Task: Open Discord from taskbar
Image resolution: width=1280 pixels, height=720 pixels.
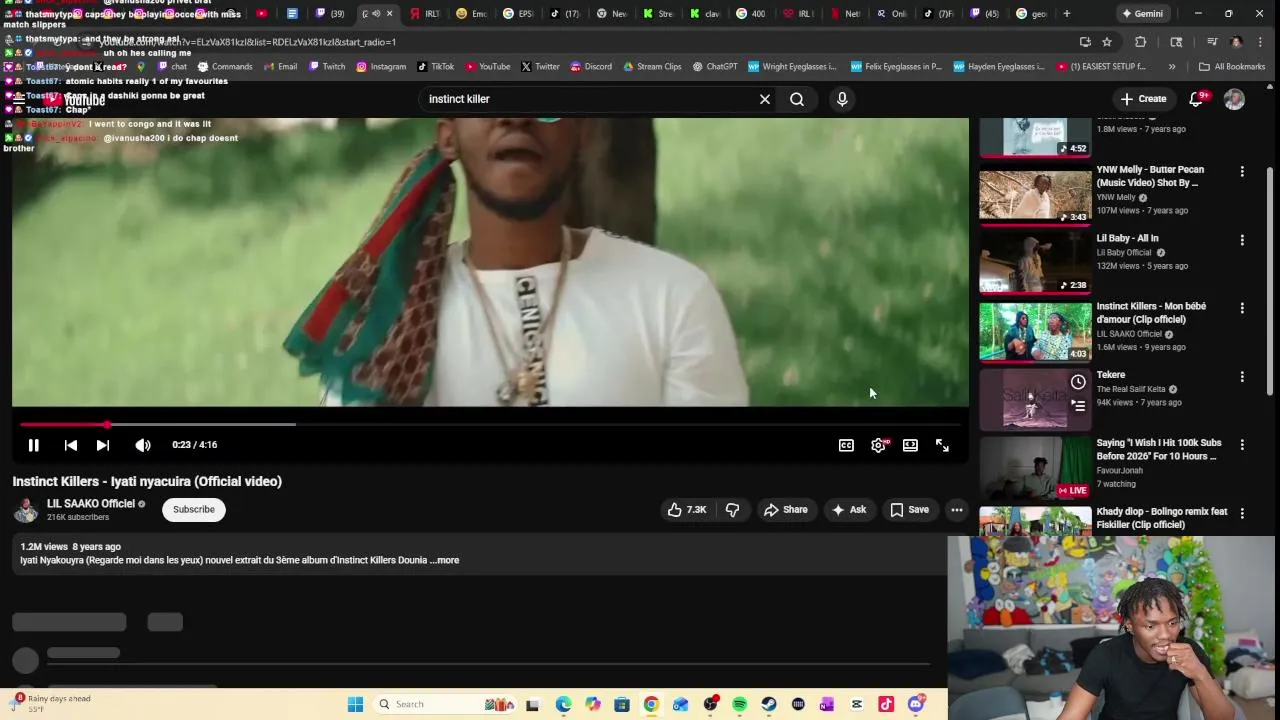Action: [x=915, y=704]
